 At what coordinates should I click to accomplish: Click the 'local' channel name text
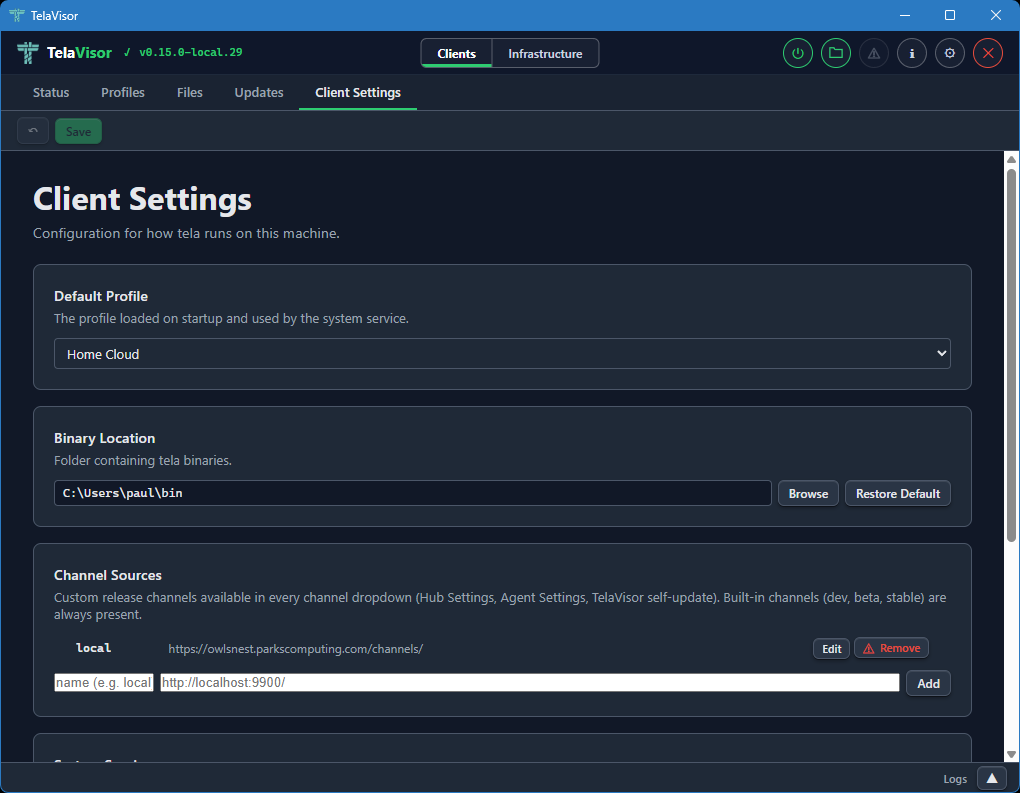pyautogui.click(x=93, y=648)
